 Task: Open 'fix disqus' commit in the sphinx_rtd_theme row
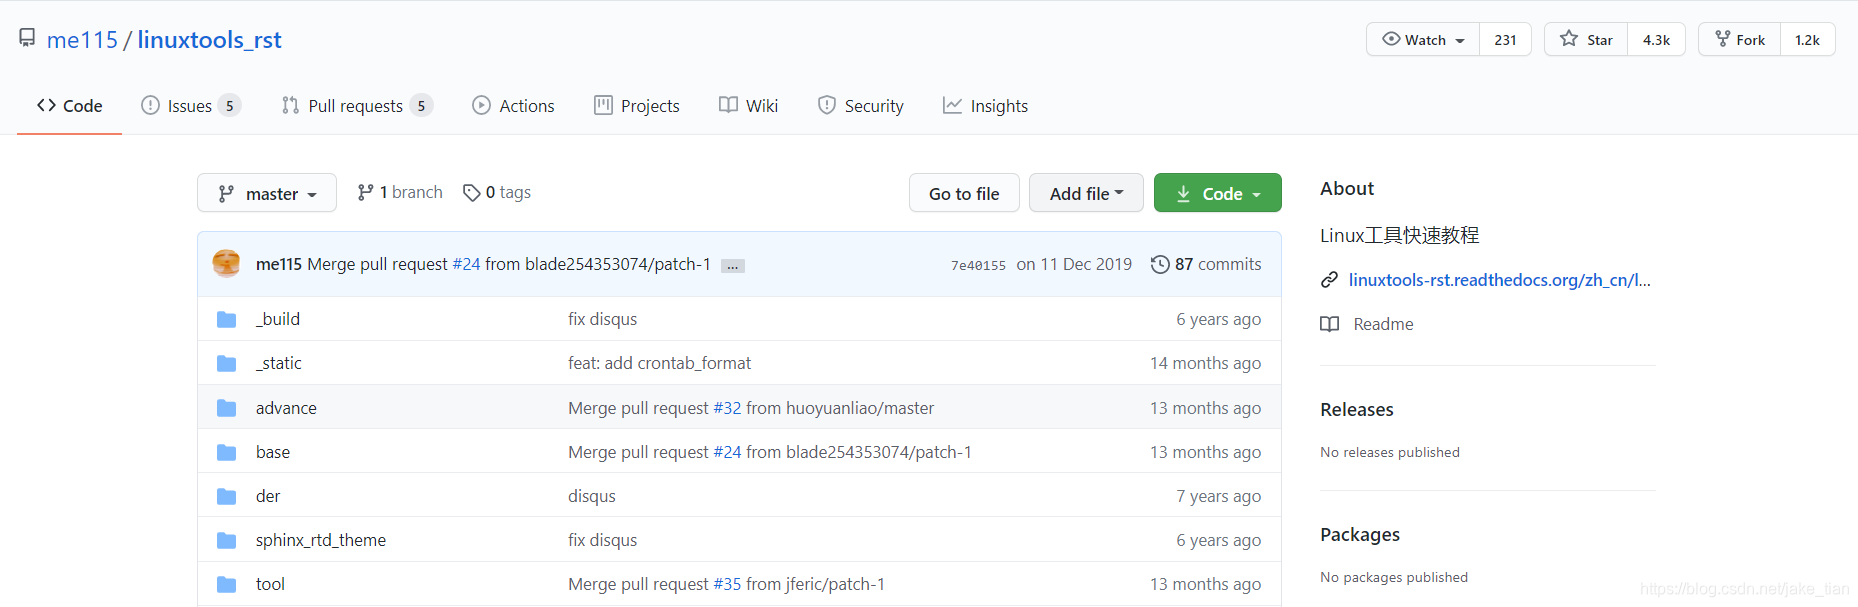tap(602, 540)
